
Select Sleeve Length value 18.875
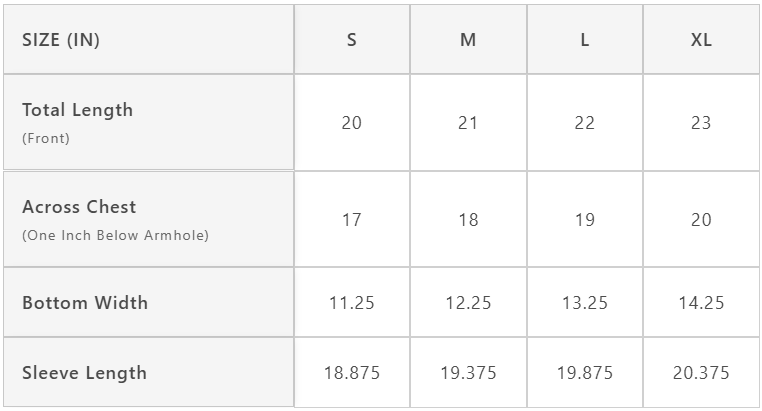point(352,373)
